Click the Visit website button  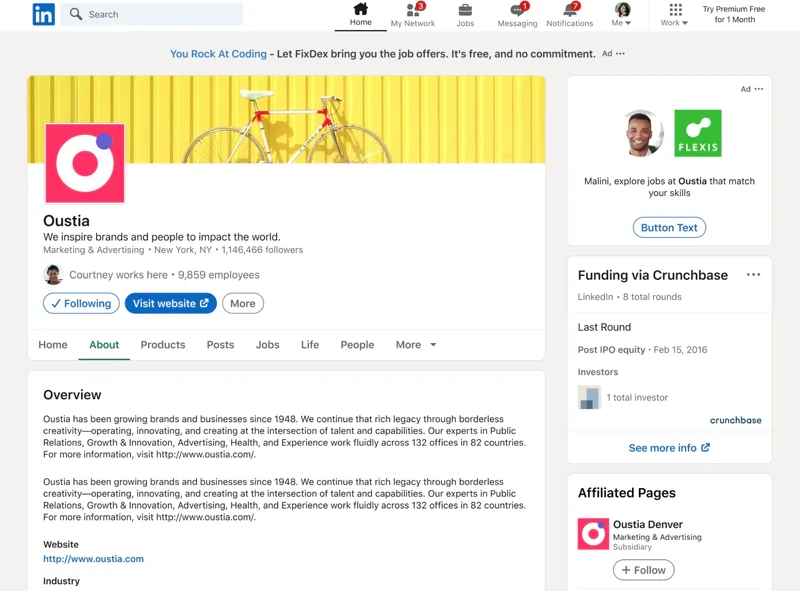pos(170,303)
